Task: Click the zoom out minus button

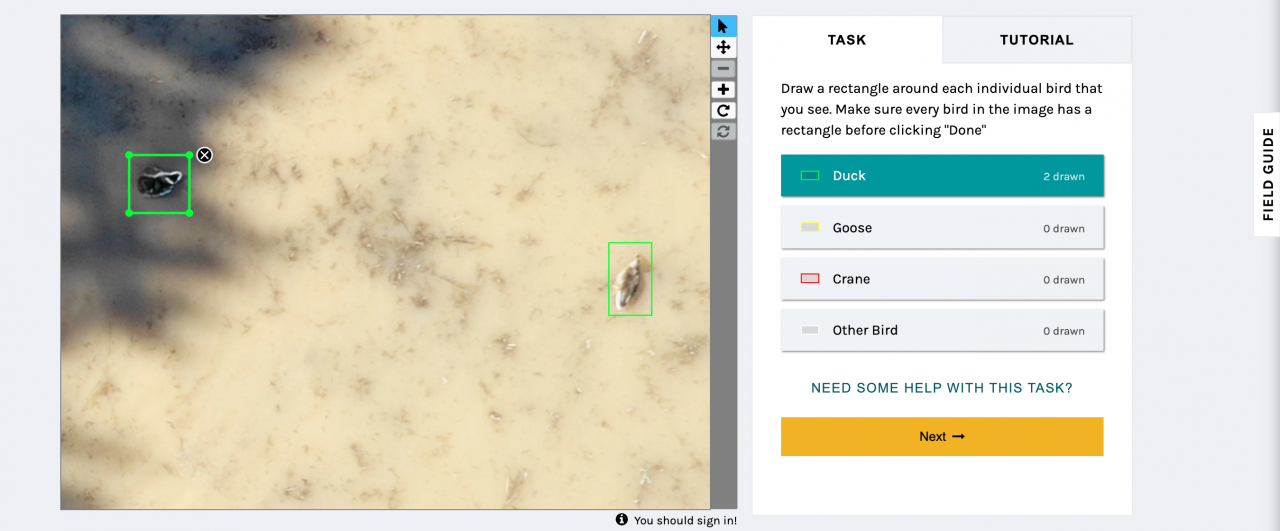Action: 723,69
